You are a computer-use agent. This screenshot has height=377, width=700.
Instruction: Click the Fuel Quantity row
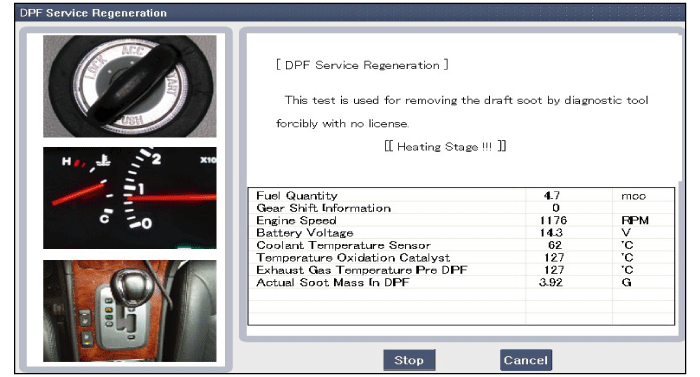pos(461,196)
